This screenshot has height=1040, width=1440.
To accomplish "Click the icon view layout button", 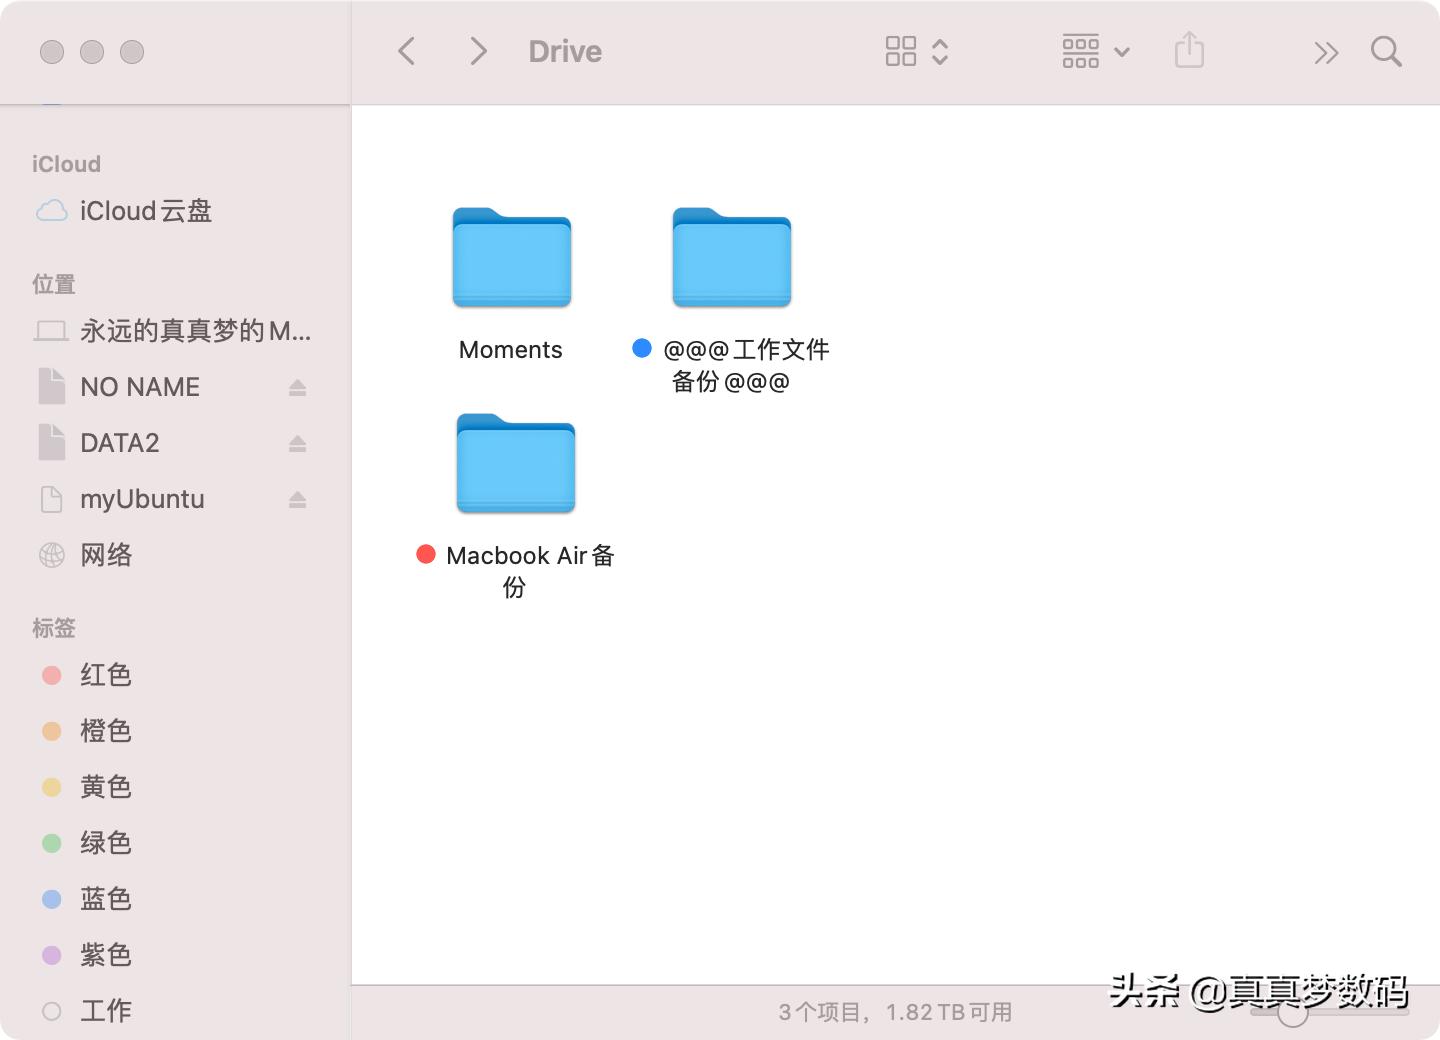I will pyautogui.click(x=901, y=51).
